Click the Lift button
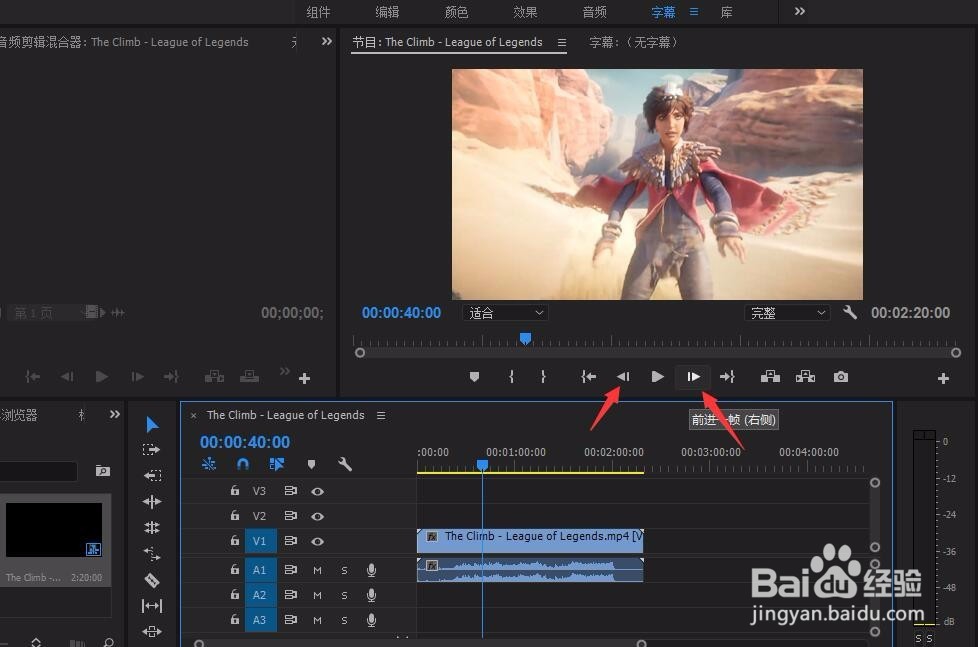 [x=770, y=376]
